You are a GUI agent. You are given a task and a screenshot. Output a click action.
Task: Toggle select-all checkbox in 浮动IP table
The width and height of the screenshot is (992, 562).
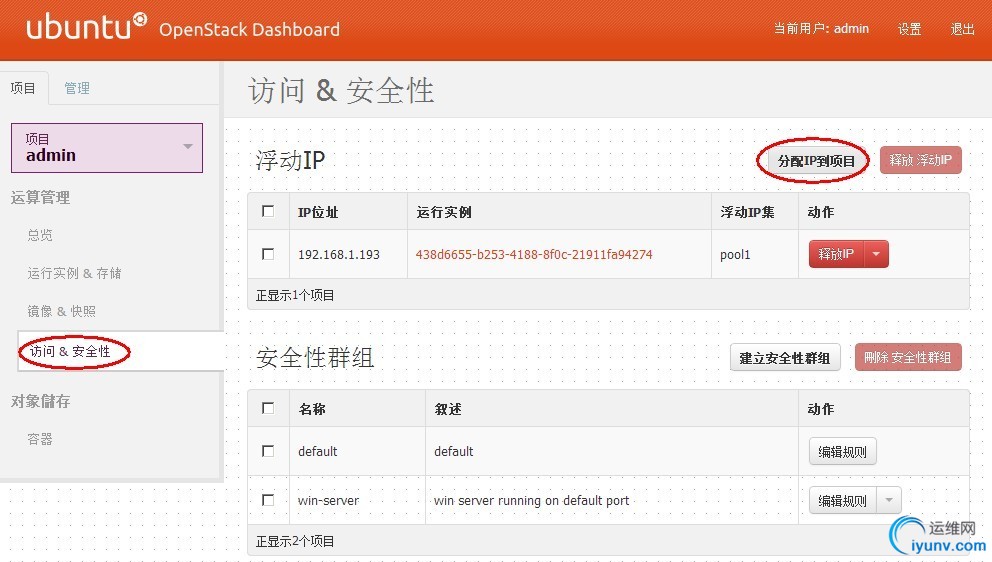(268, 211)
